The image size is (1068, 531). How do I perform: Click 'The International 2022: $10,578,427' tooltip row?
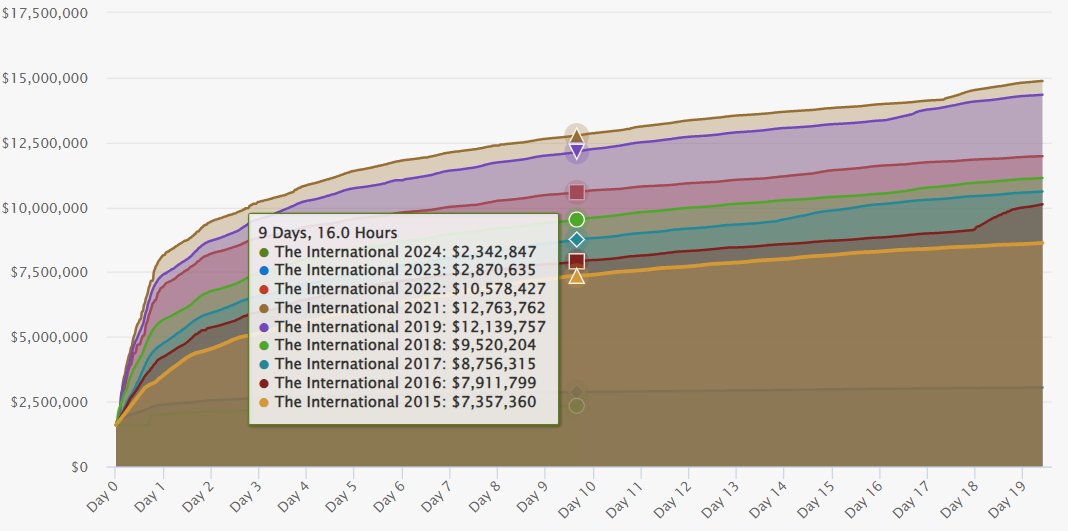(403, 289)
